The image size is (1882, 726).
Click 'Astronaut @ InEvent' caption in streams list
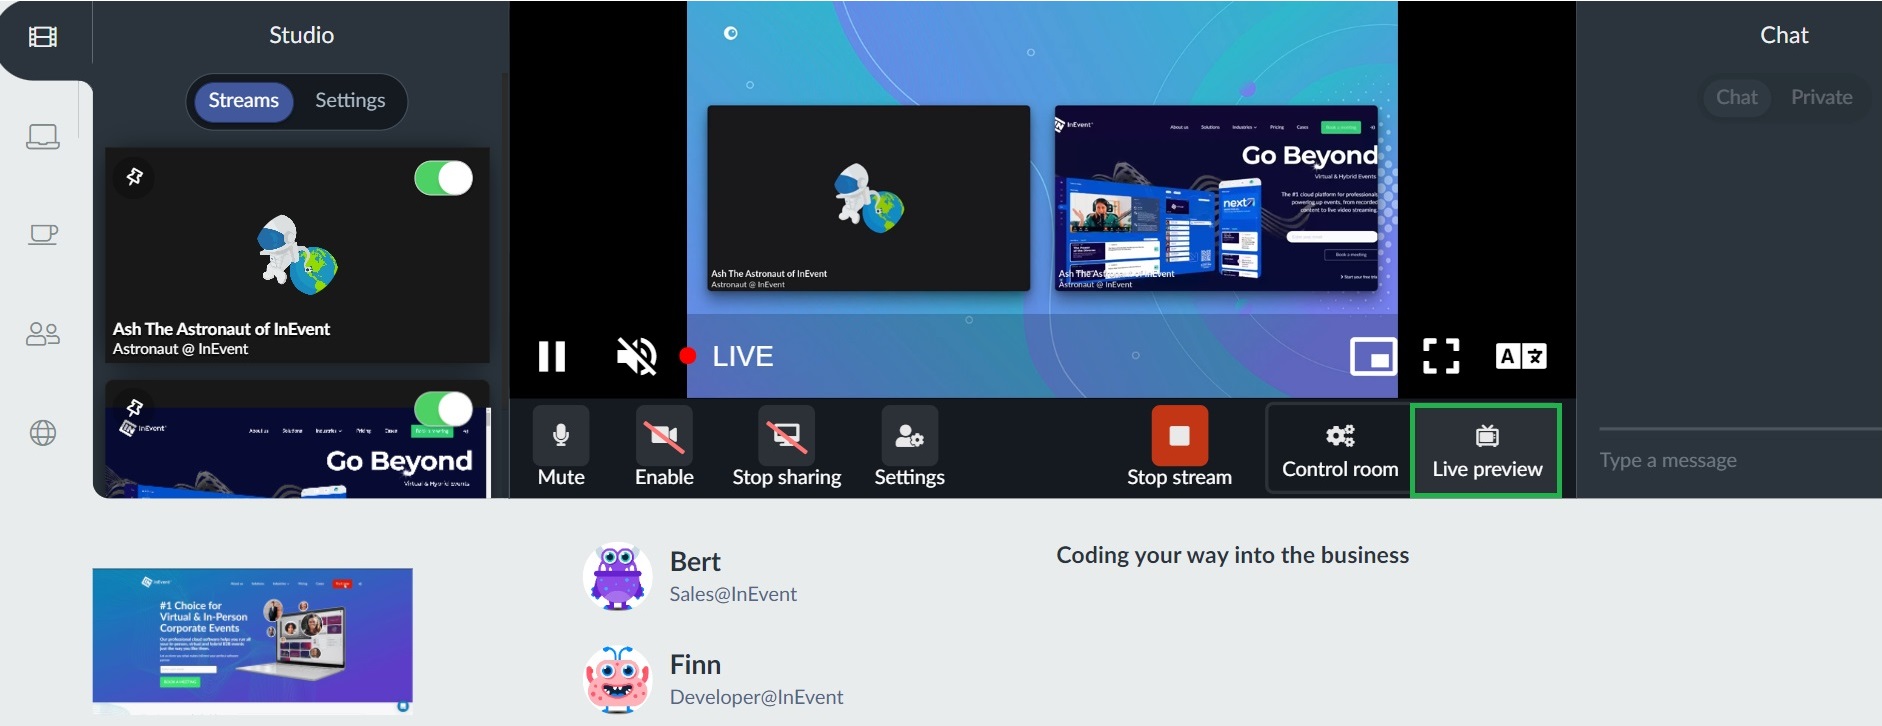180,349
